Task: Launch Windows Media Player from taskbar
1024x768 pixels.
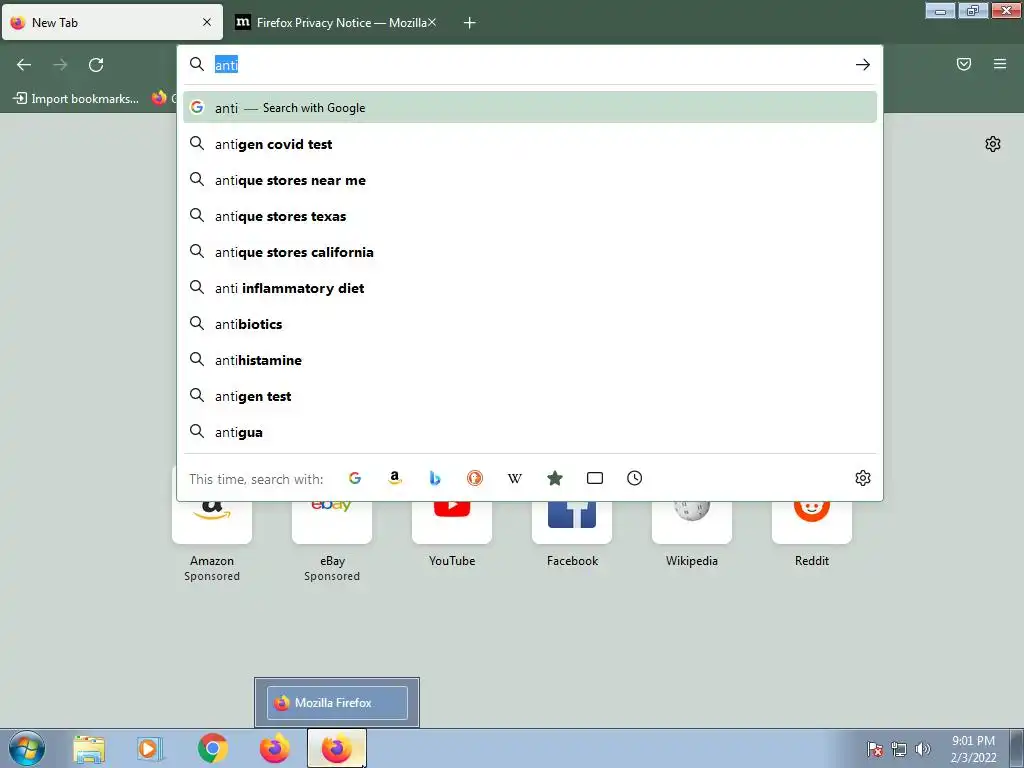Action: [149, 748]
